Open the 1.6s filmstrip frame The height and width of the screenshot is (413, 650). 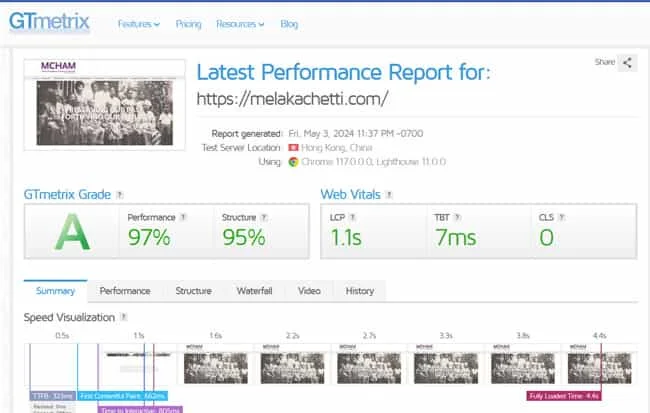[216, 365]
